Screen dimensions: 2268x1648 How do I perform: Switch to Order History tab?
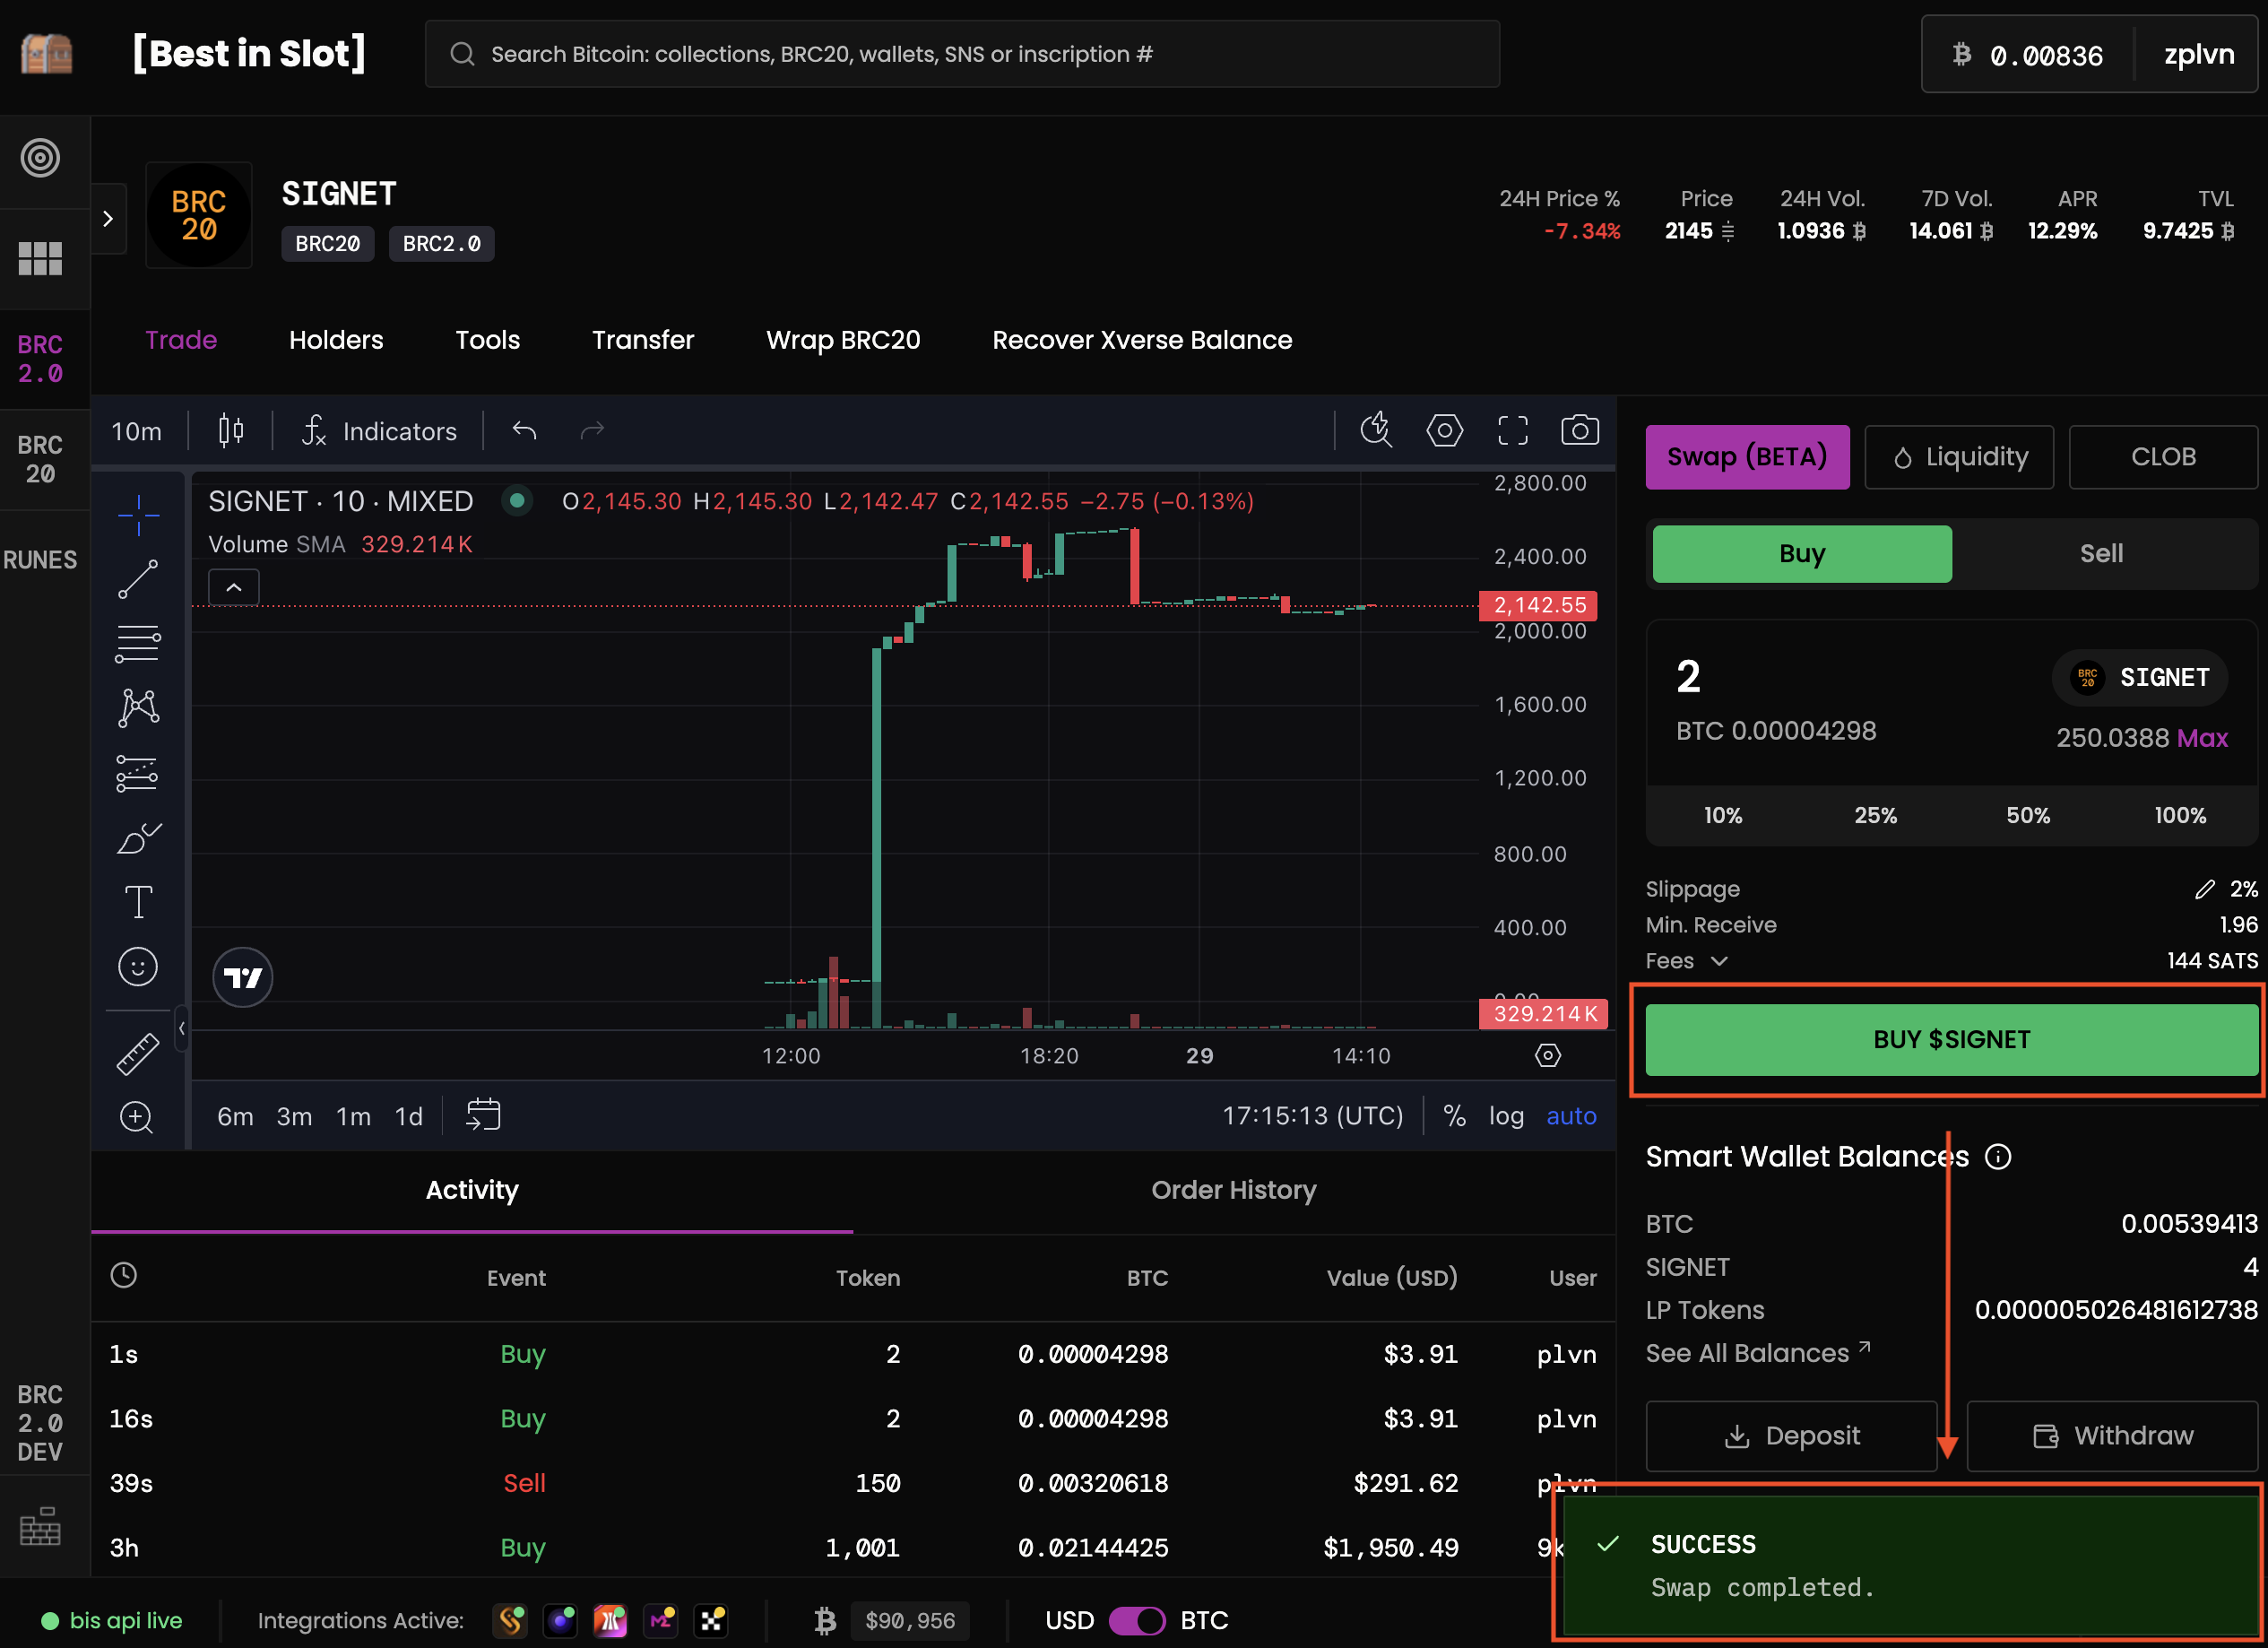[x=1233, y=1190]
